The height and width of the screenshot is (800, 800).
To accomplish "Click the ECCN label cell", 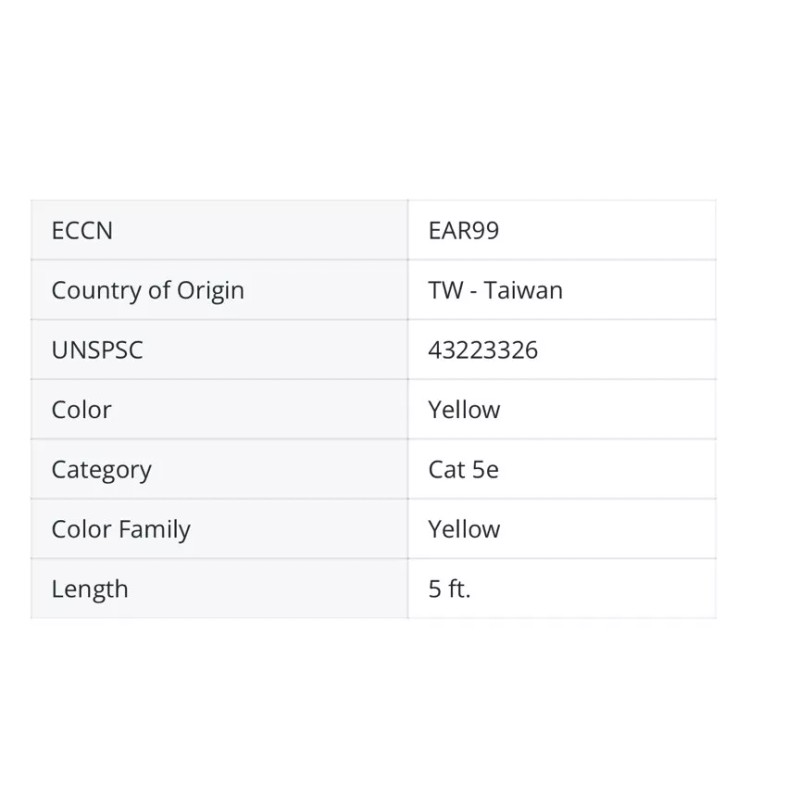I will click(82, 231).
